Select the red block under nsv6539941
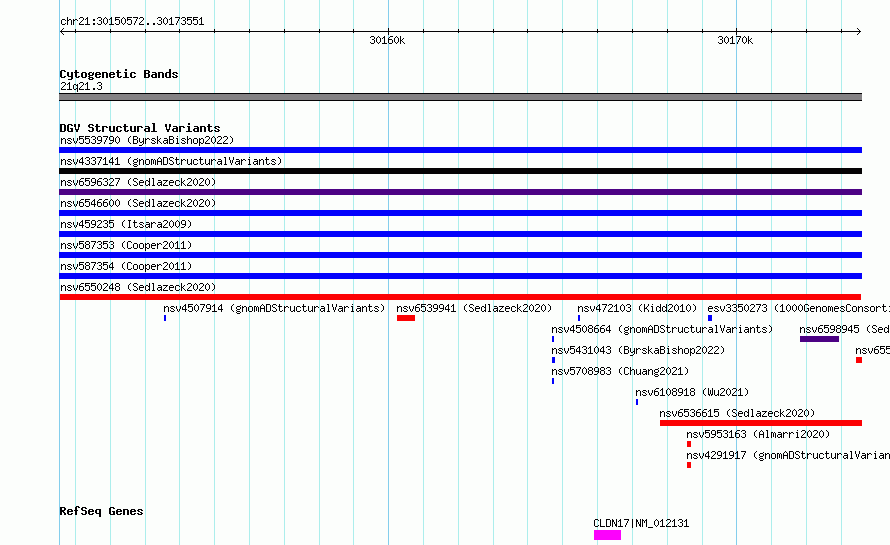The height and width of the screenshot is (545, 890). point(406,318)
